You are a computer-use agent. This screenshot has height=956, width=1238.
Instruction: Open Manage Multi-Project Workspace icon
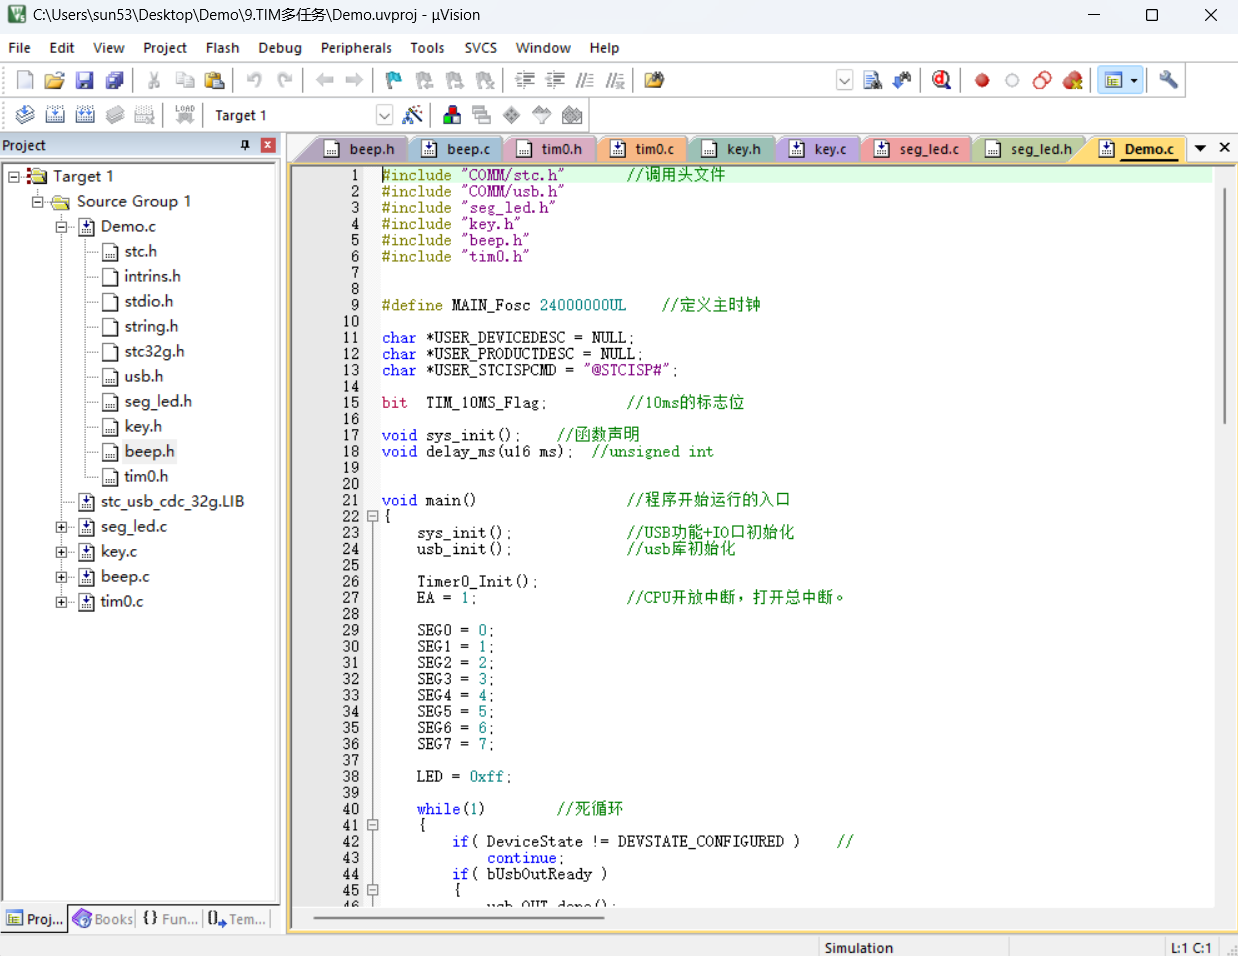[x=481, y=115]
